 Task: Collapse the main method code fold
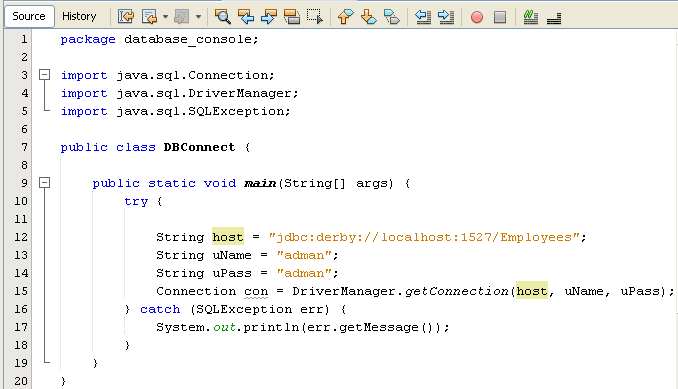[44, 183]
